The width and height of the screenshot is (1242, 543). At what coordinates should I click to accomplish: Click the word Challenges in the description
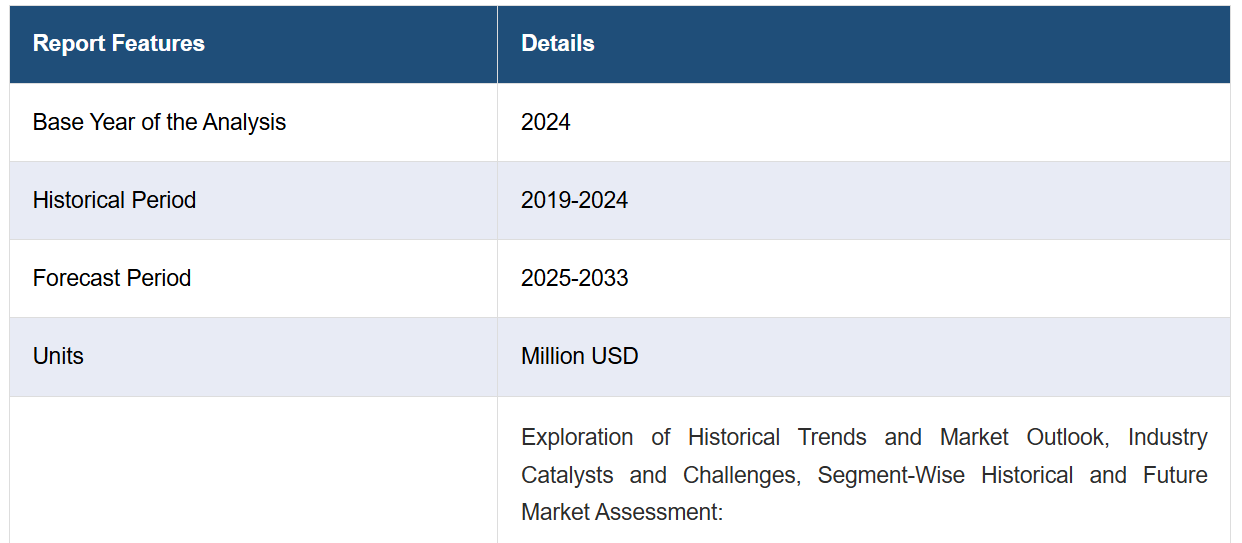coord(741,475)
